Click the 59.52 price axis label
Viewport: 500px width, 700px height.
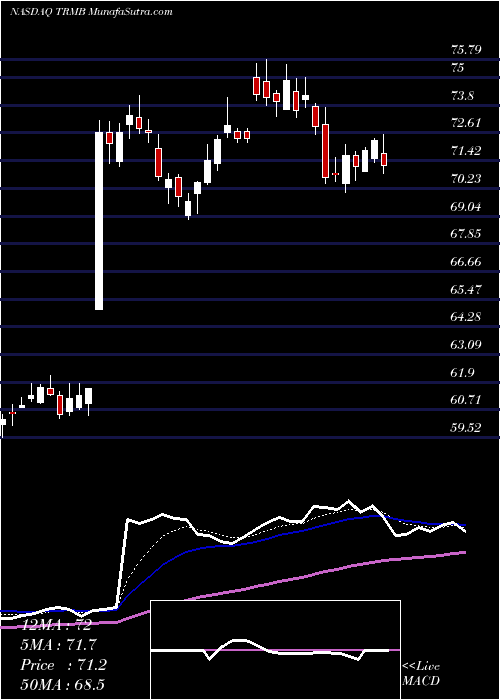[466, 428]
